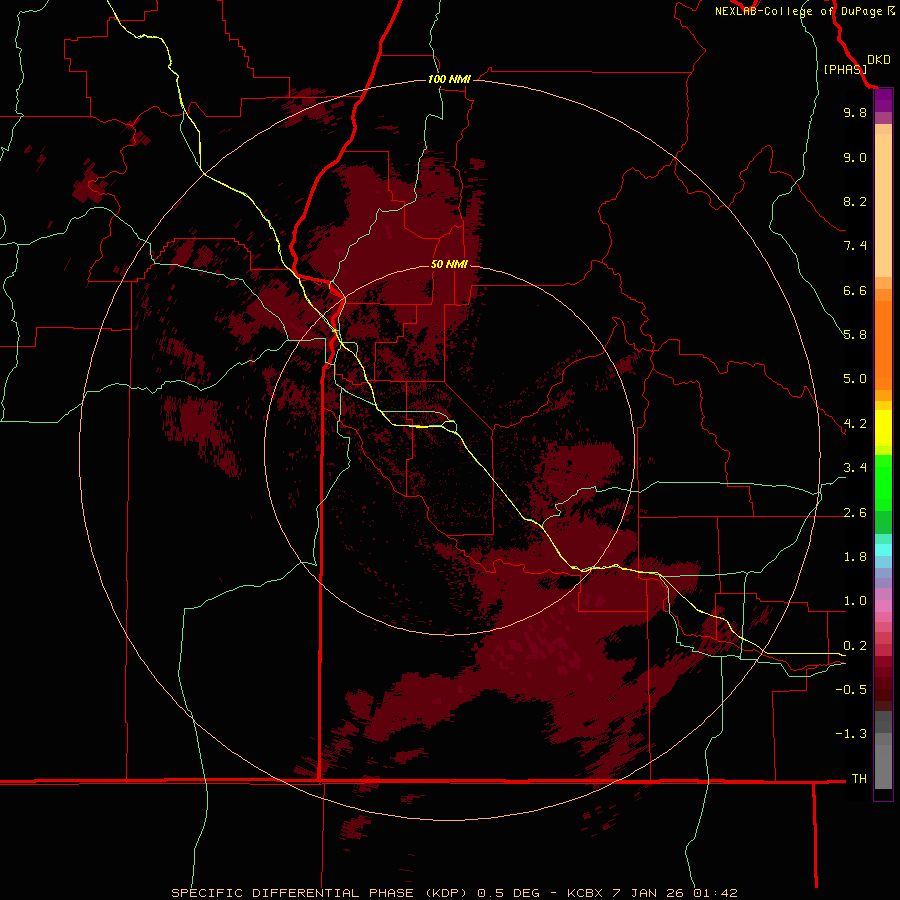Pick the yellow segment of the color bar

pos(883,428)
